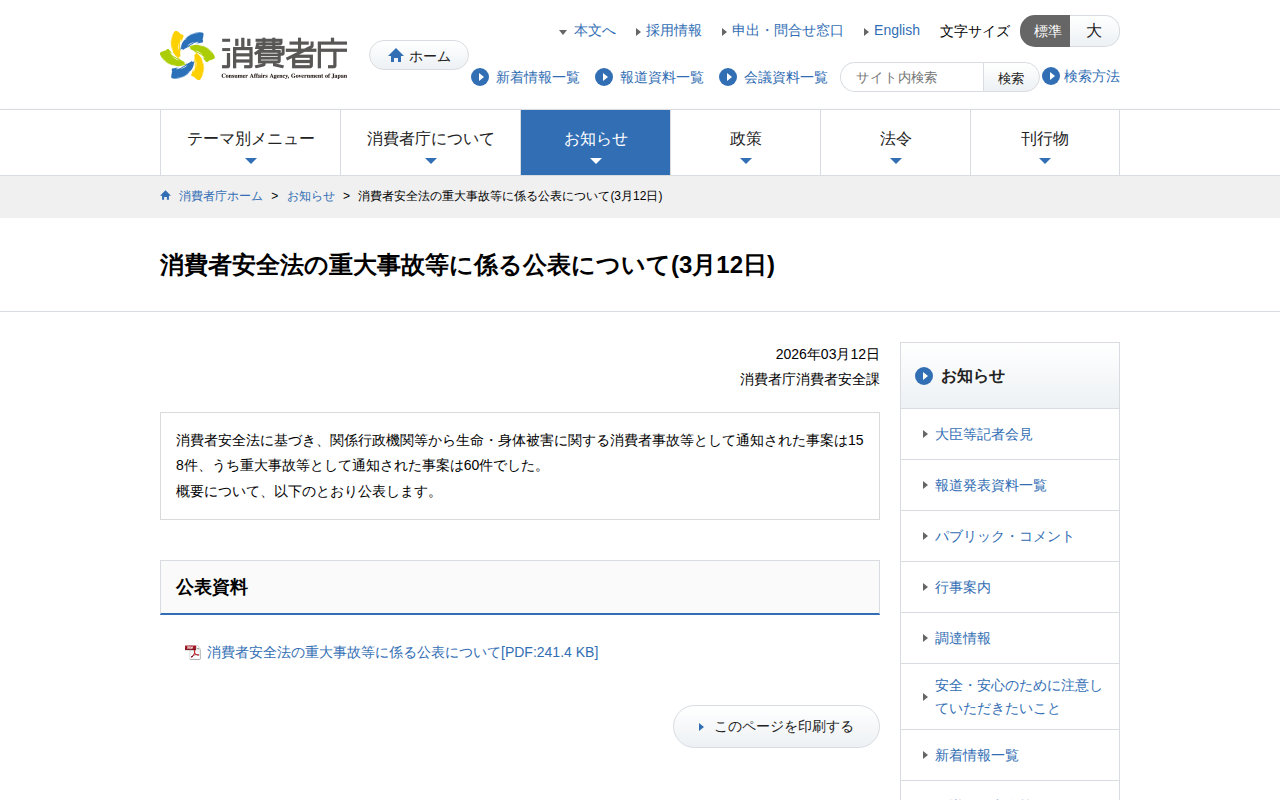
Task: Switch text size to 大
Action: (x=1094, y=31)
